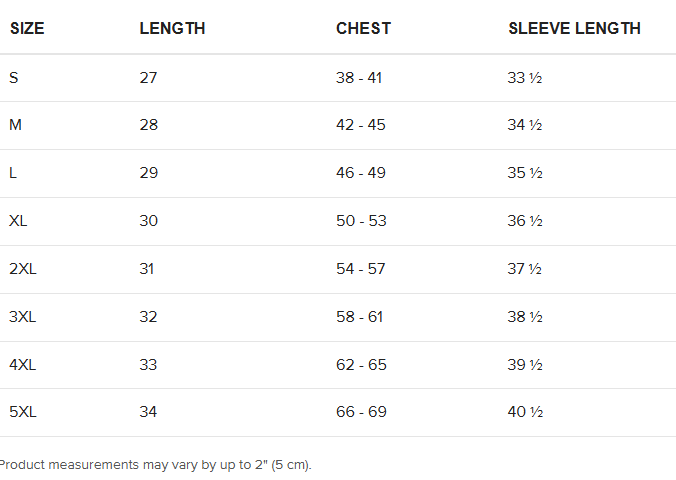
Task: Select the XL size row label
Action: click(18, 221)
